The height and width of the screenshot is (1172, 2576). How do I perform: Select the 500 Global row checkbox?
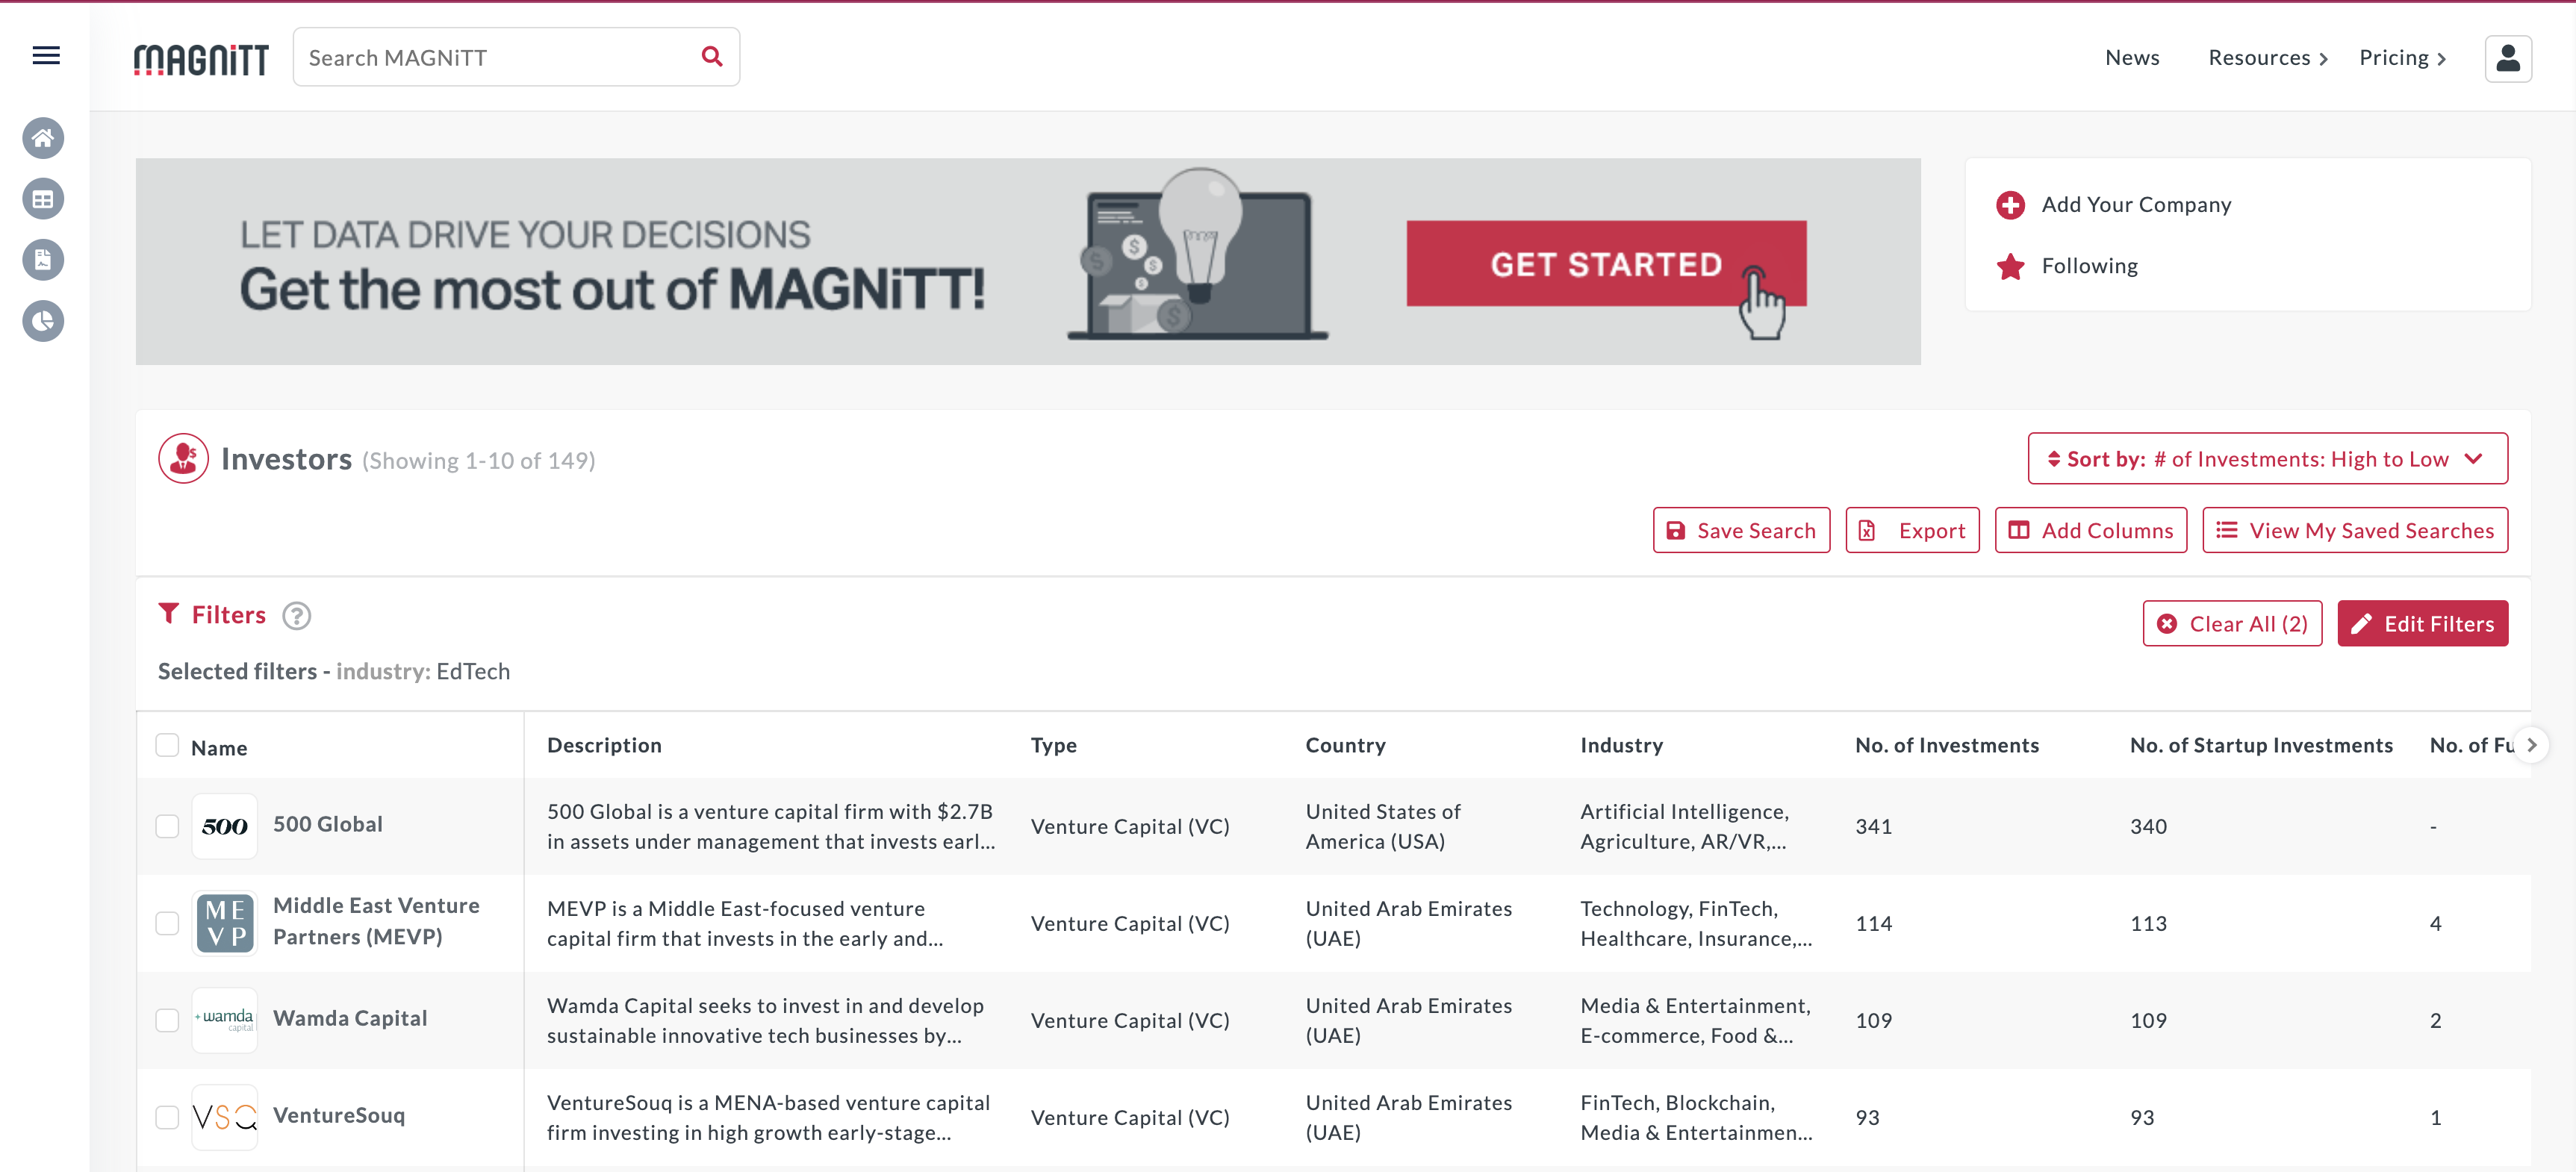point(167,826)
